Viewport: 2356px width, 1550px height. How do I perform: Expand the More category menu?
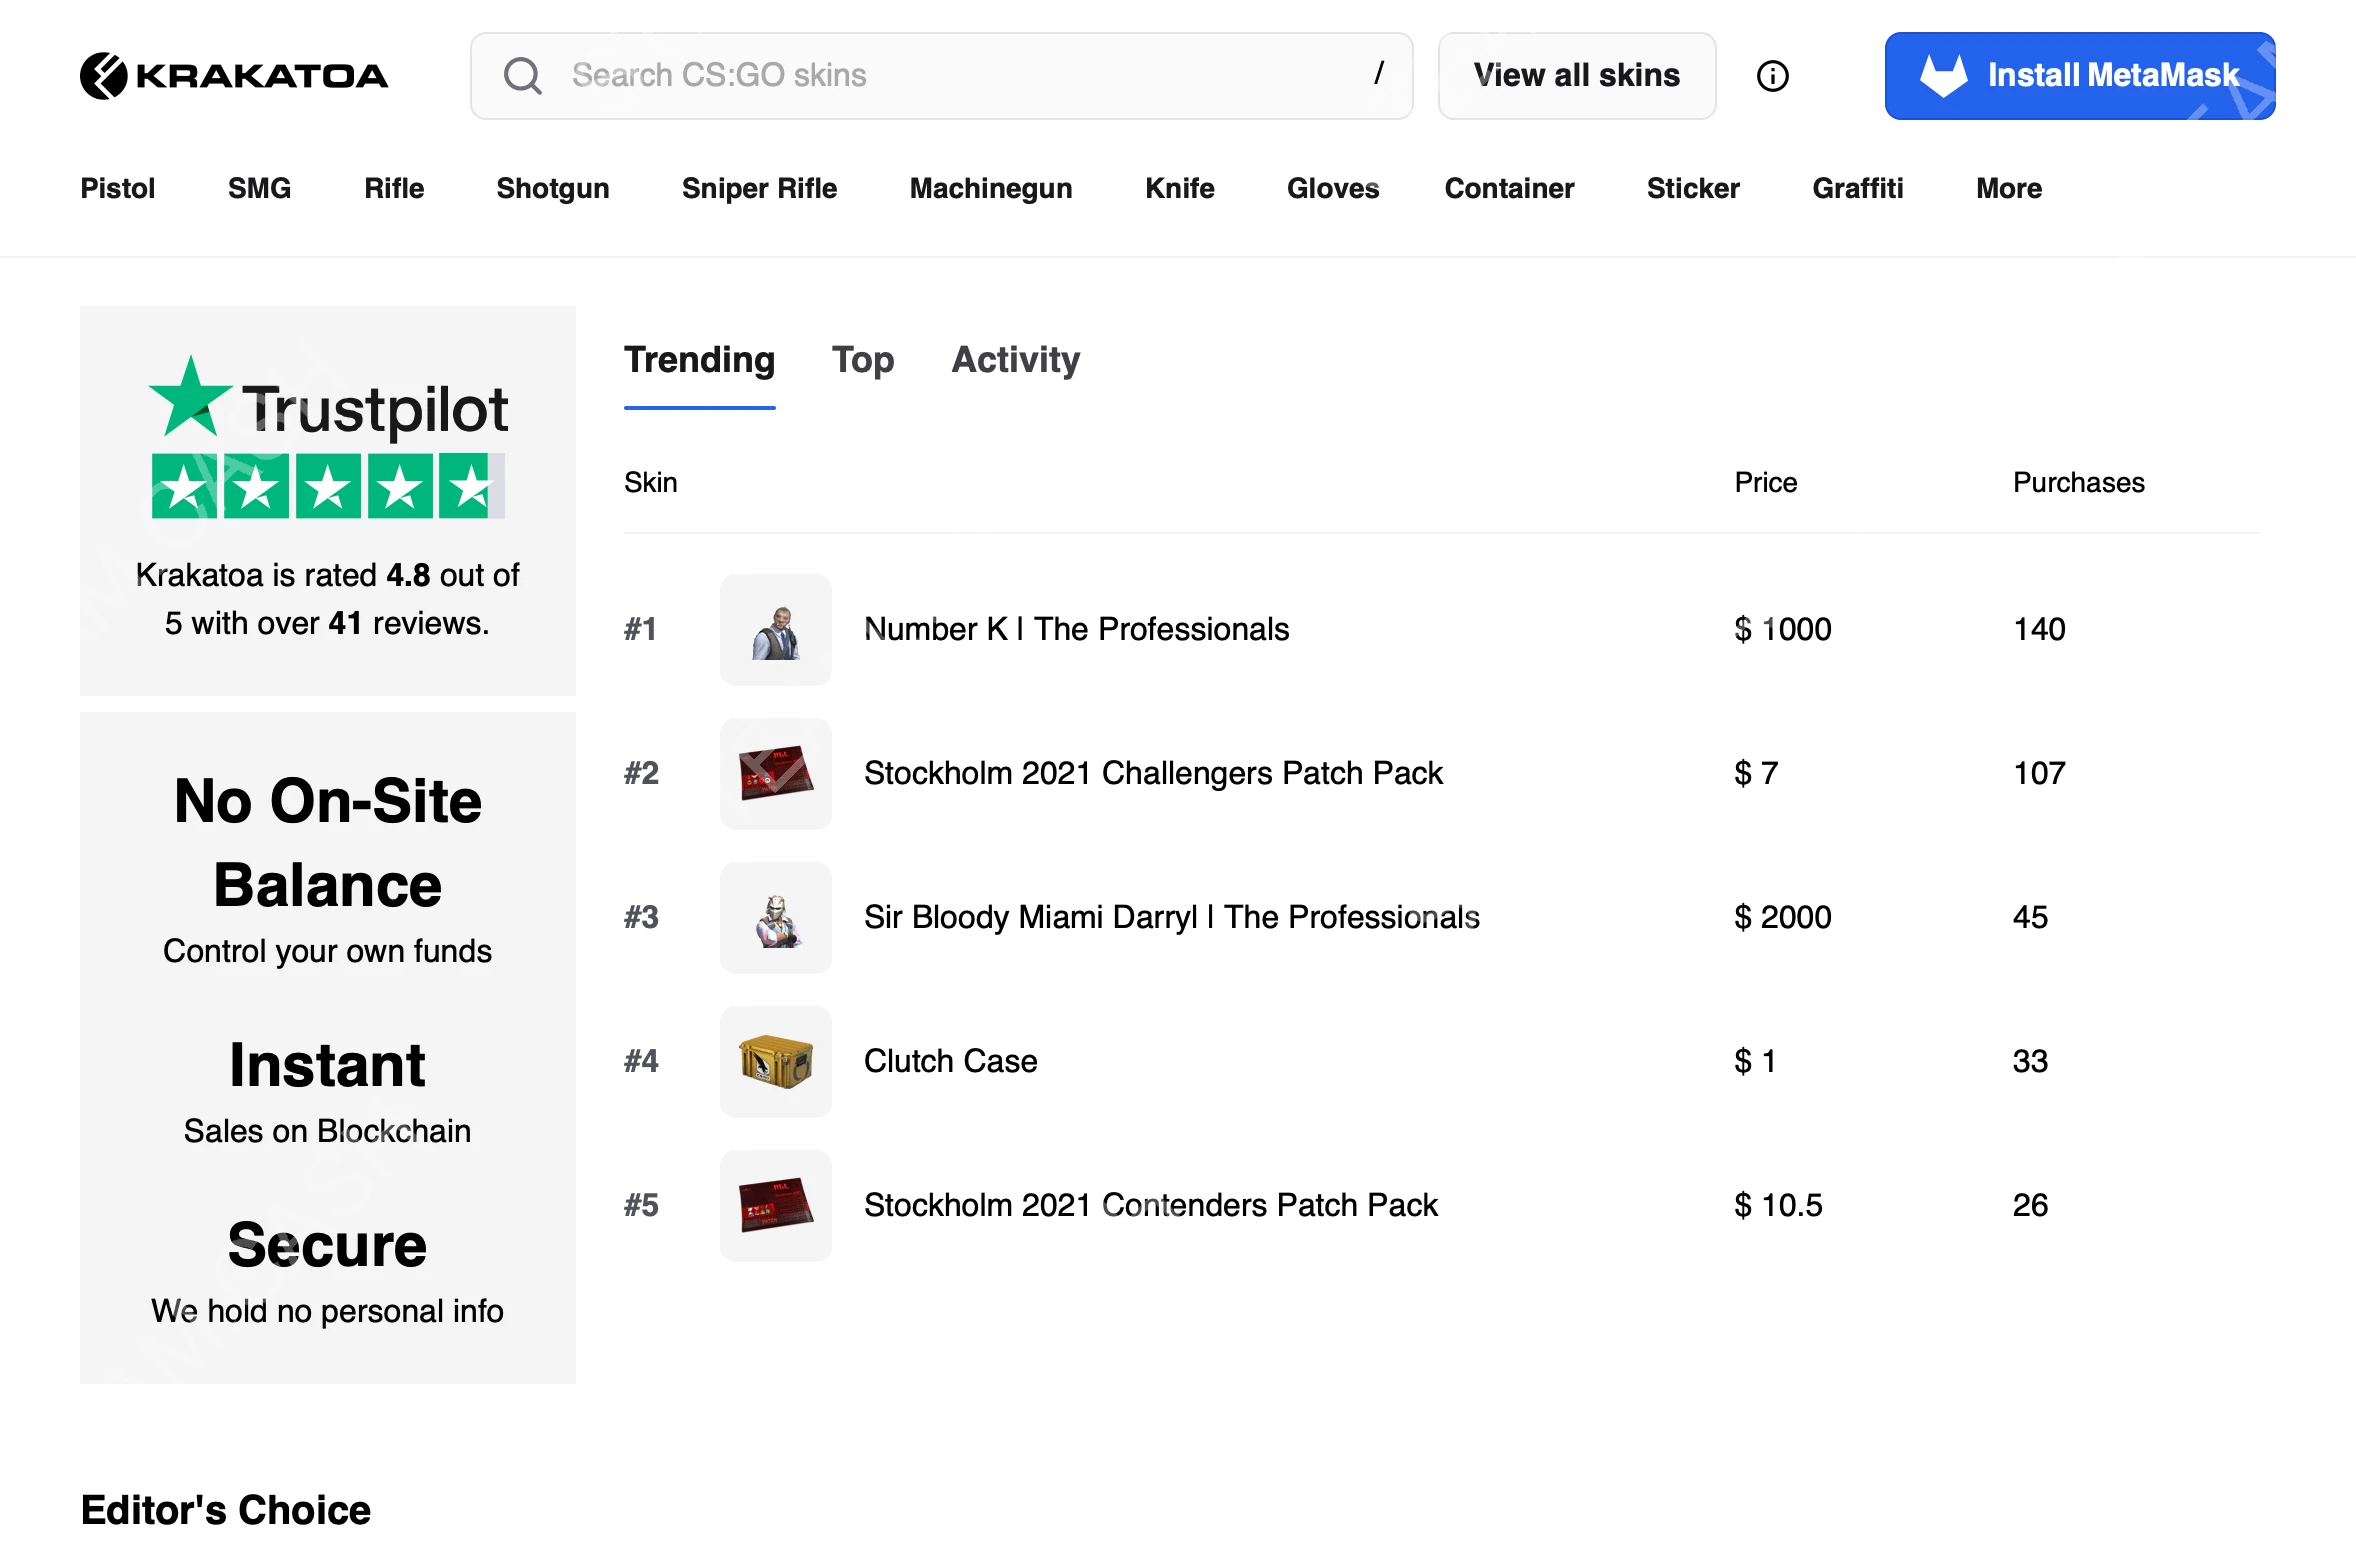pyautogui.click(x=2008, y=189)
